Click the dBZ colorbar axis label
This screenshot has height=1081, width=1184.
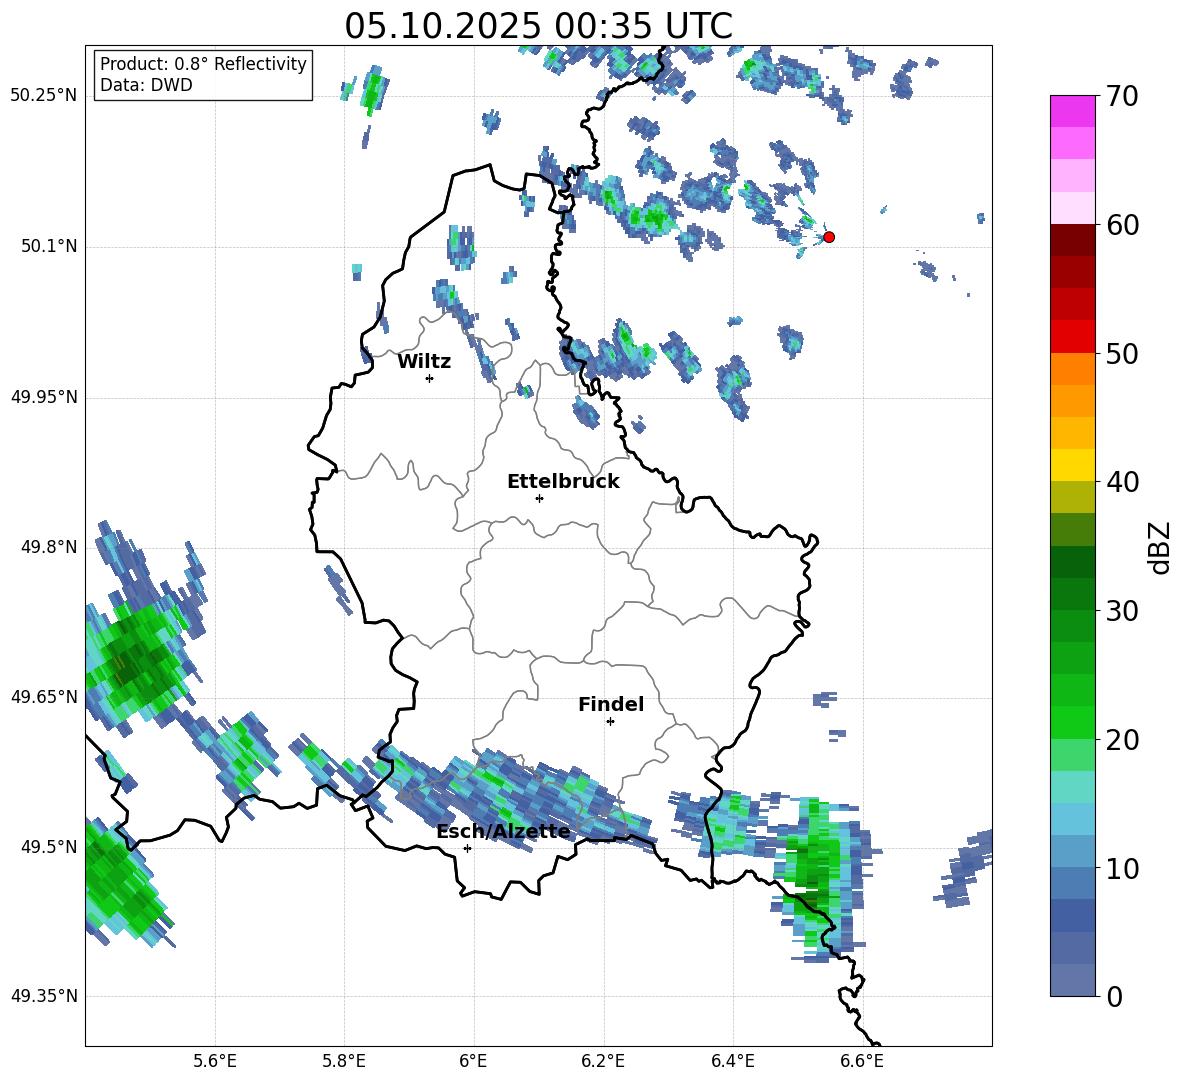tap(1160, 547)
